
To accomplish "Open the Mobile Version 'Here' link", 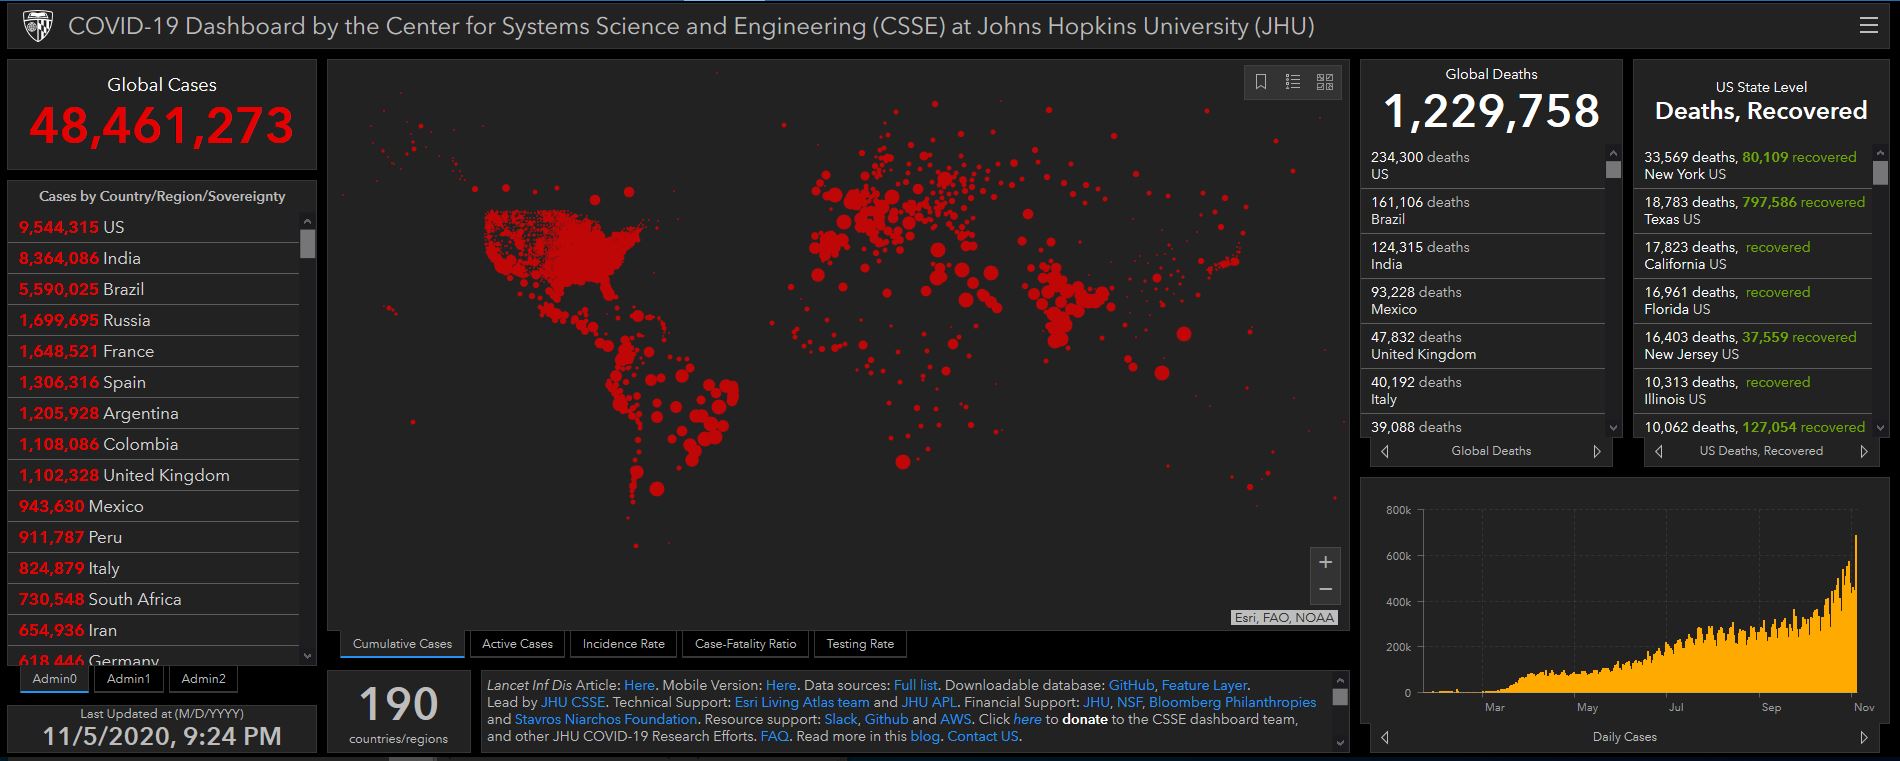I will pyautogui.click(x=781, y=685).
